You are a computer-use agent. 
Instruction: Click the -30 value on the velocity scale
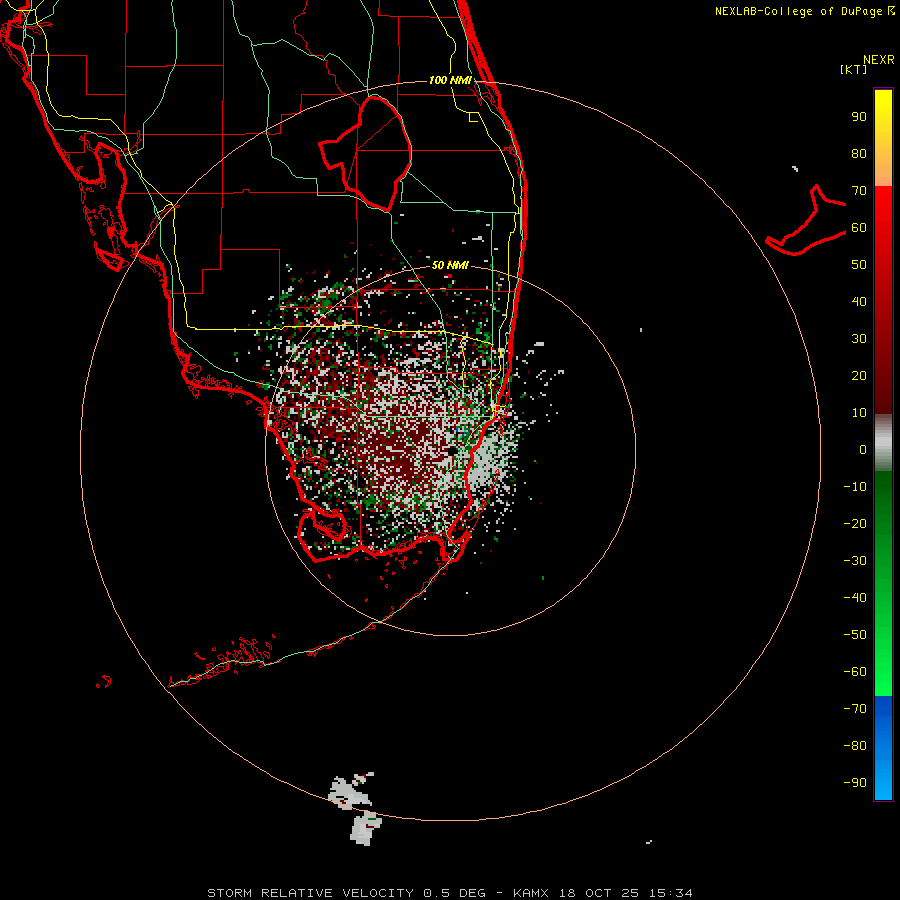tap(855, 561)
